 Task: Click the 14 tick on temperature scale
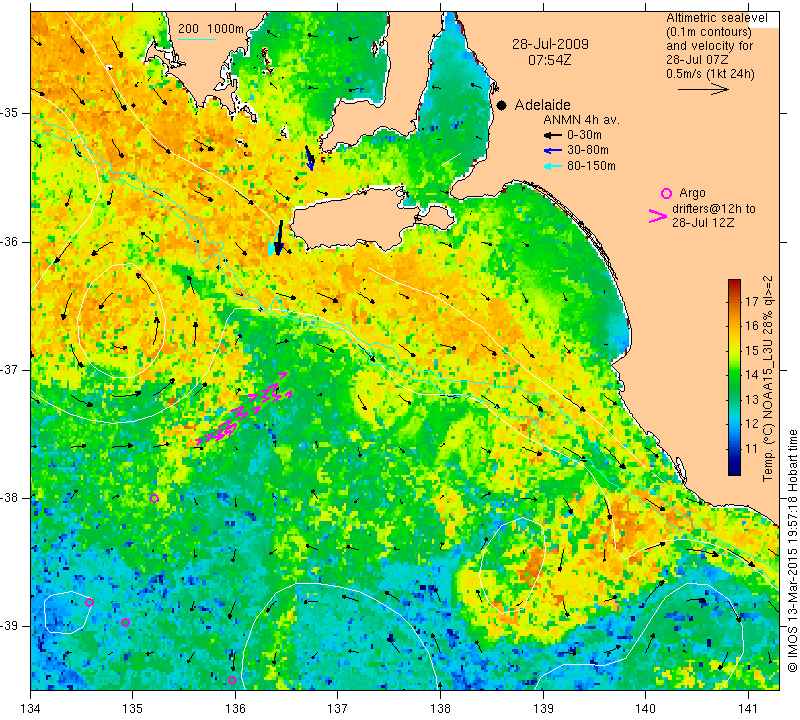click(752, 375)
